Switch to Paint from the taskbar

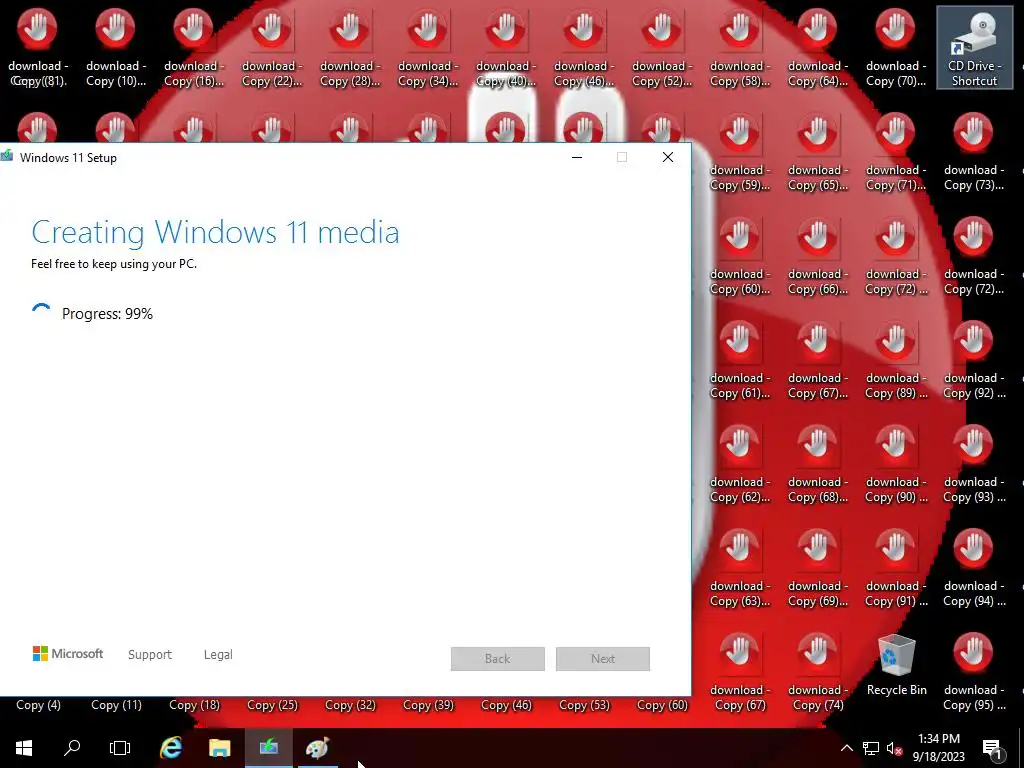pos(318,748)
